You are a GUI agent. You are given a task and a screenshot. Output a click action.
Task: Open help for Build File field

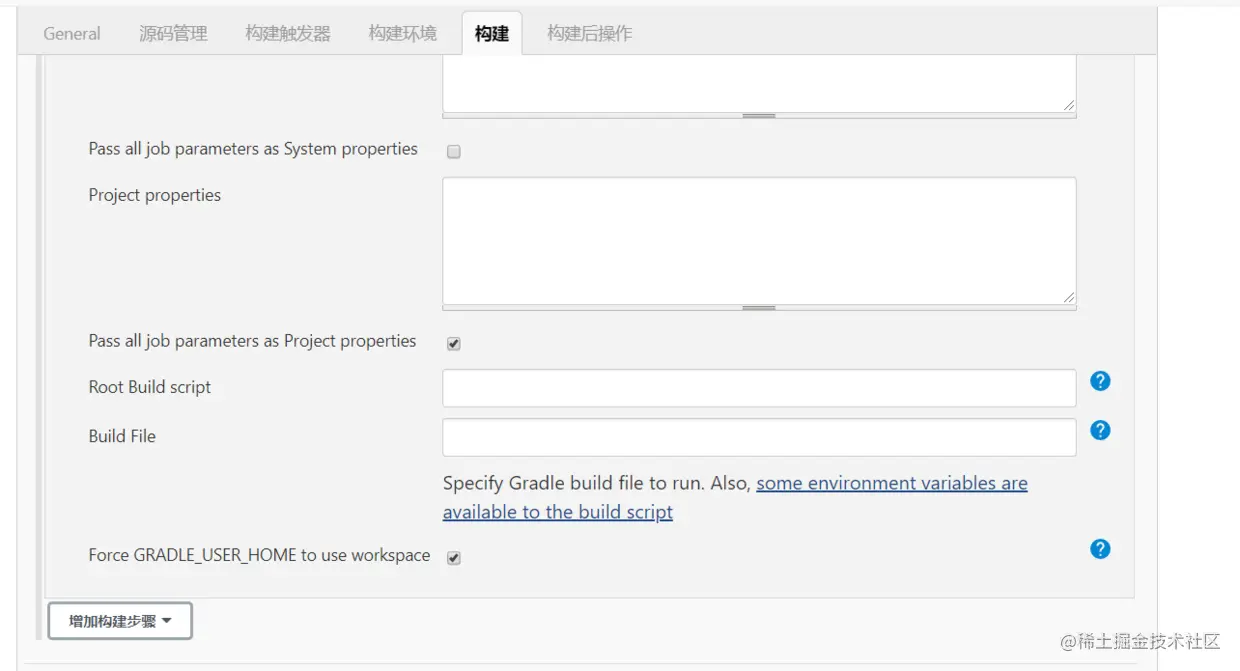tap(1100, 430)
